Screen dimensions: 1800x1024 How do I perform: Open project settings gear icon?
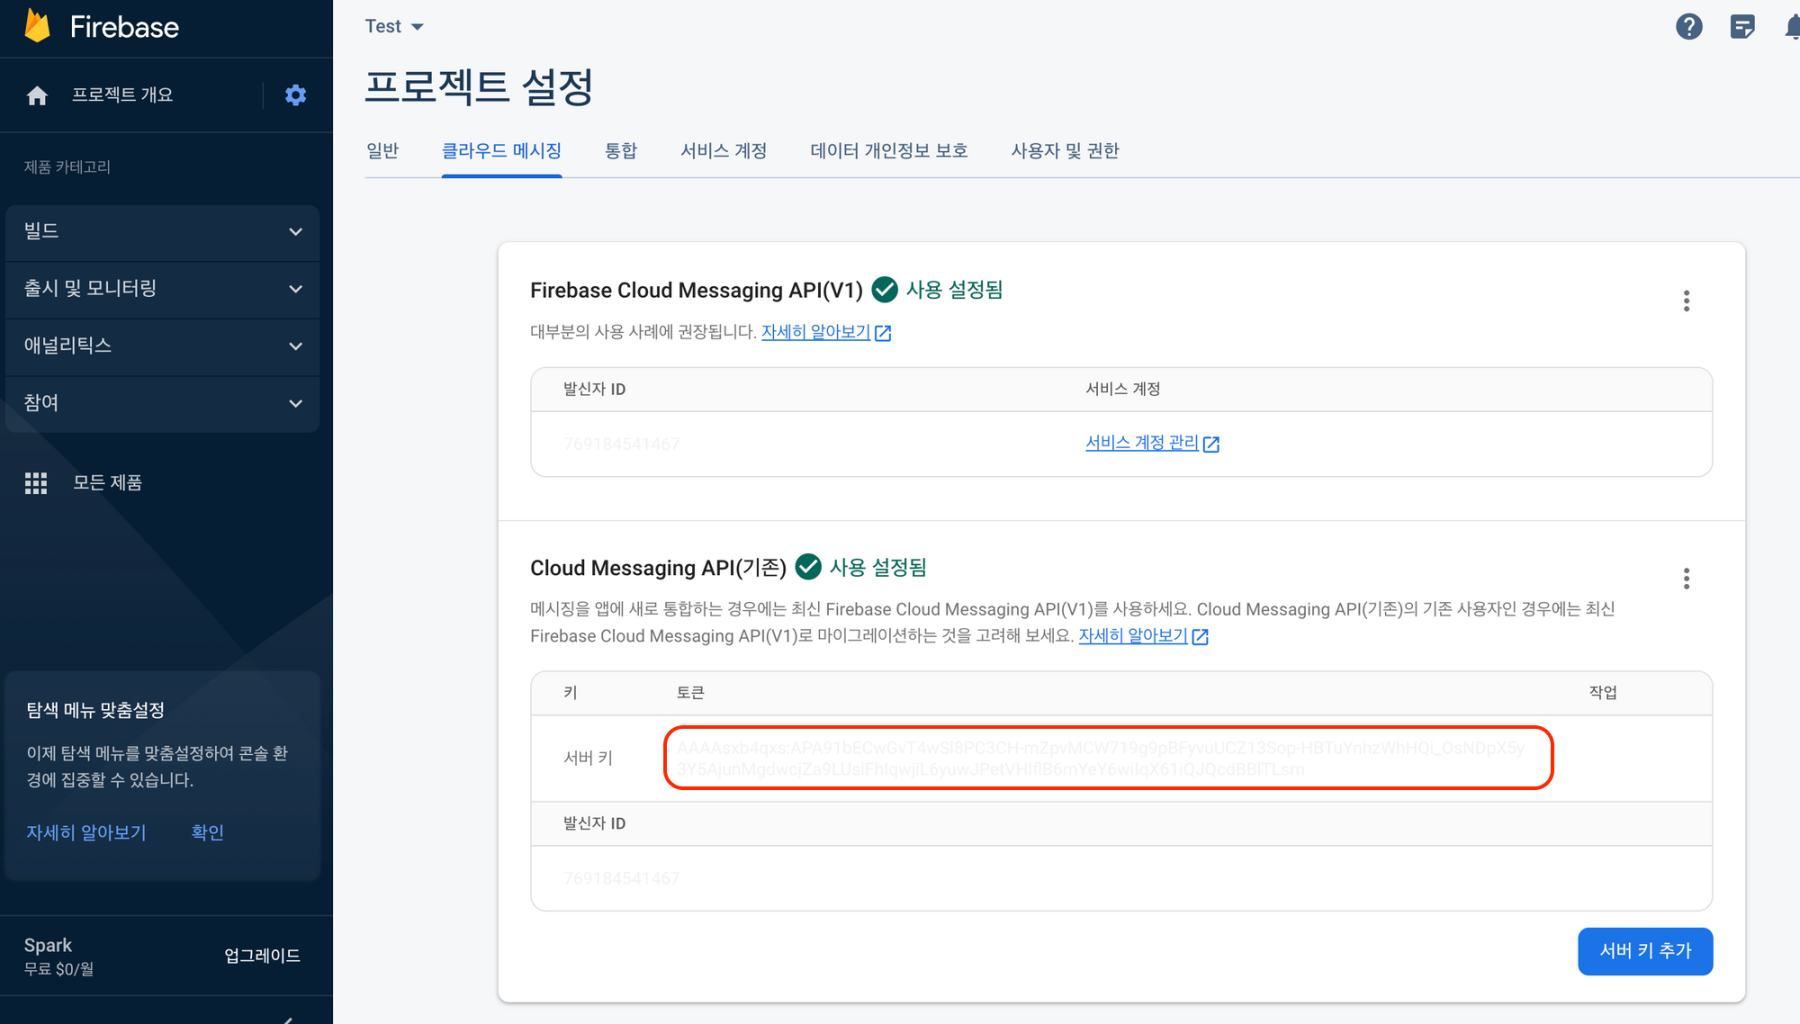tap(295, 95)
